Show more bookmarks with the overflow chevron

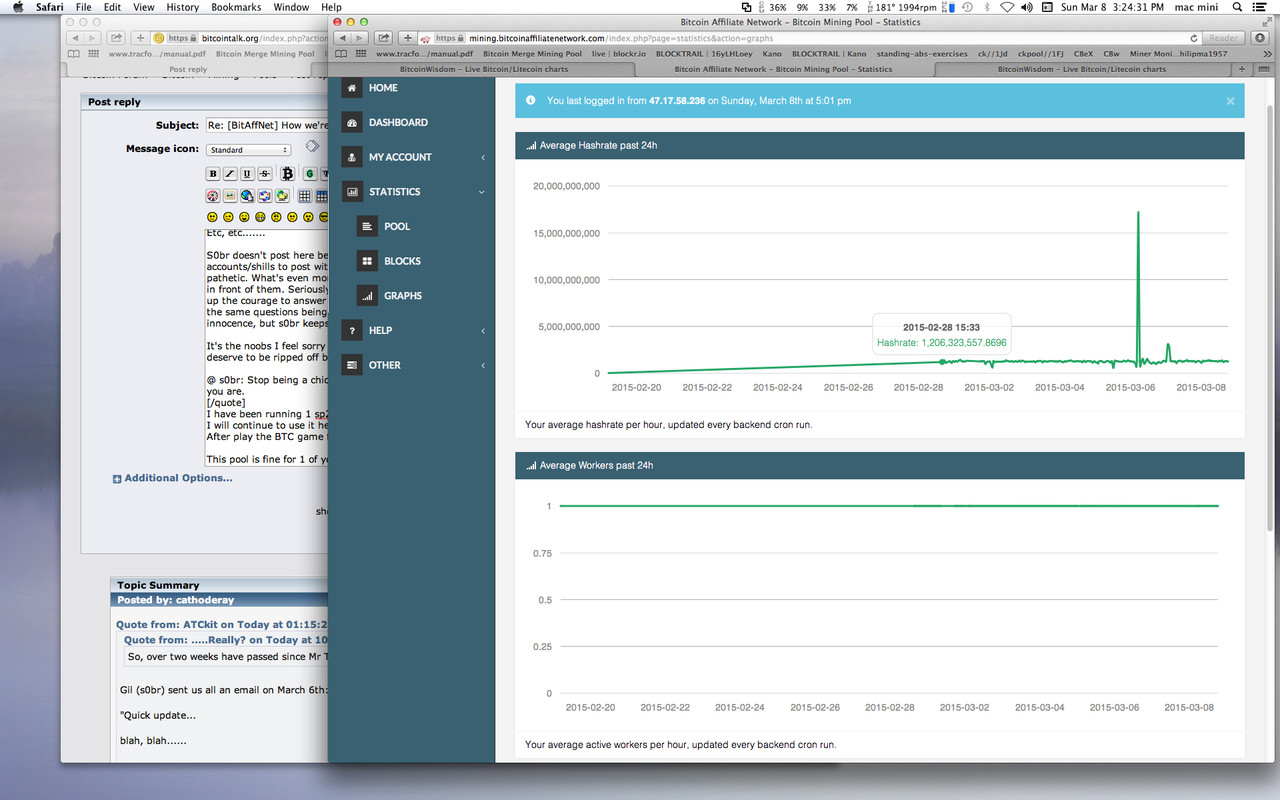click(x=1267, y=54)
